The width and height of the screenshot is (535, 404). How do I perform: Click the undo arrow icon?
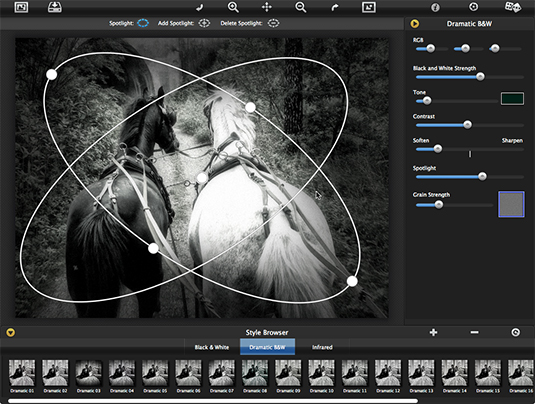pyautogui.click(x=199, y=7)
